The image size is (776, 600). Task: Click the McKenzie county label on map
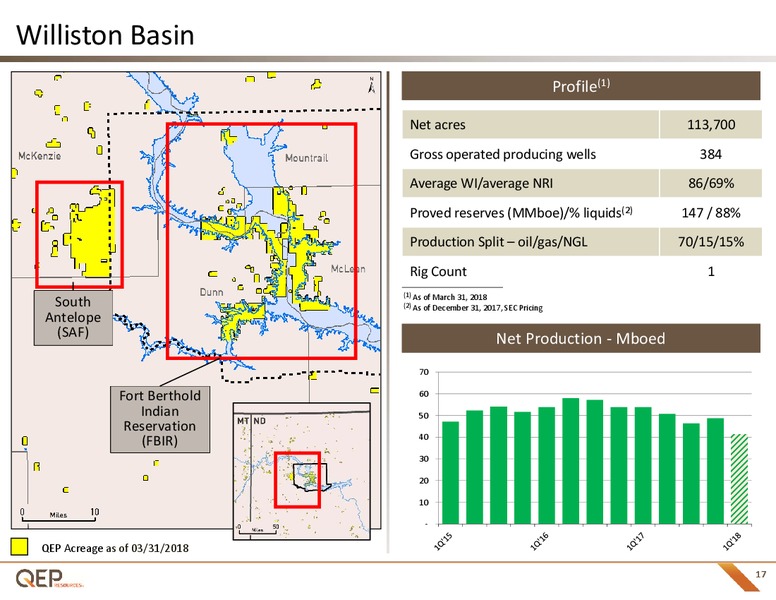point(40,156)
